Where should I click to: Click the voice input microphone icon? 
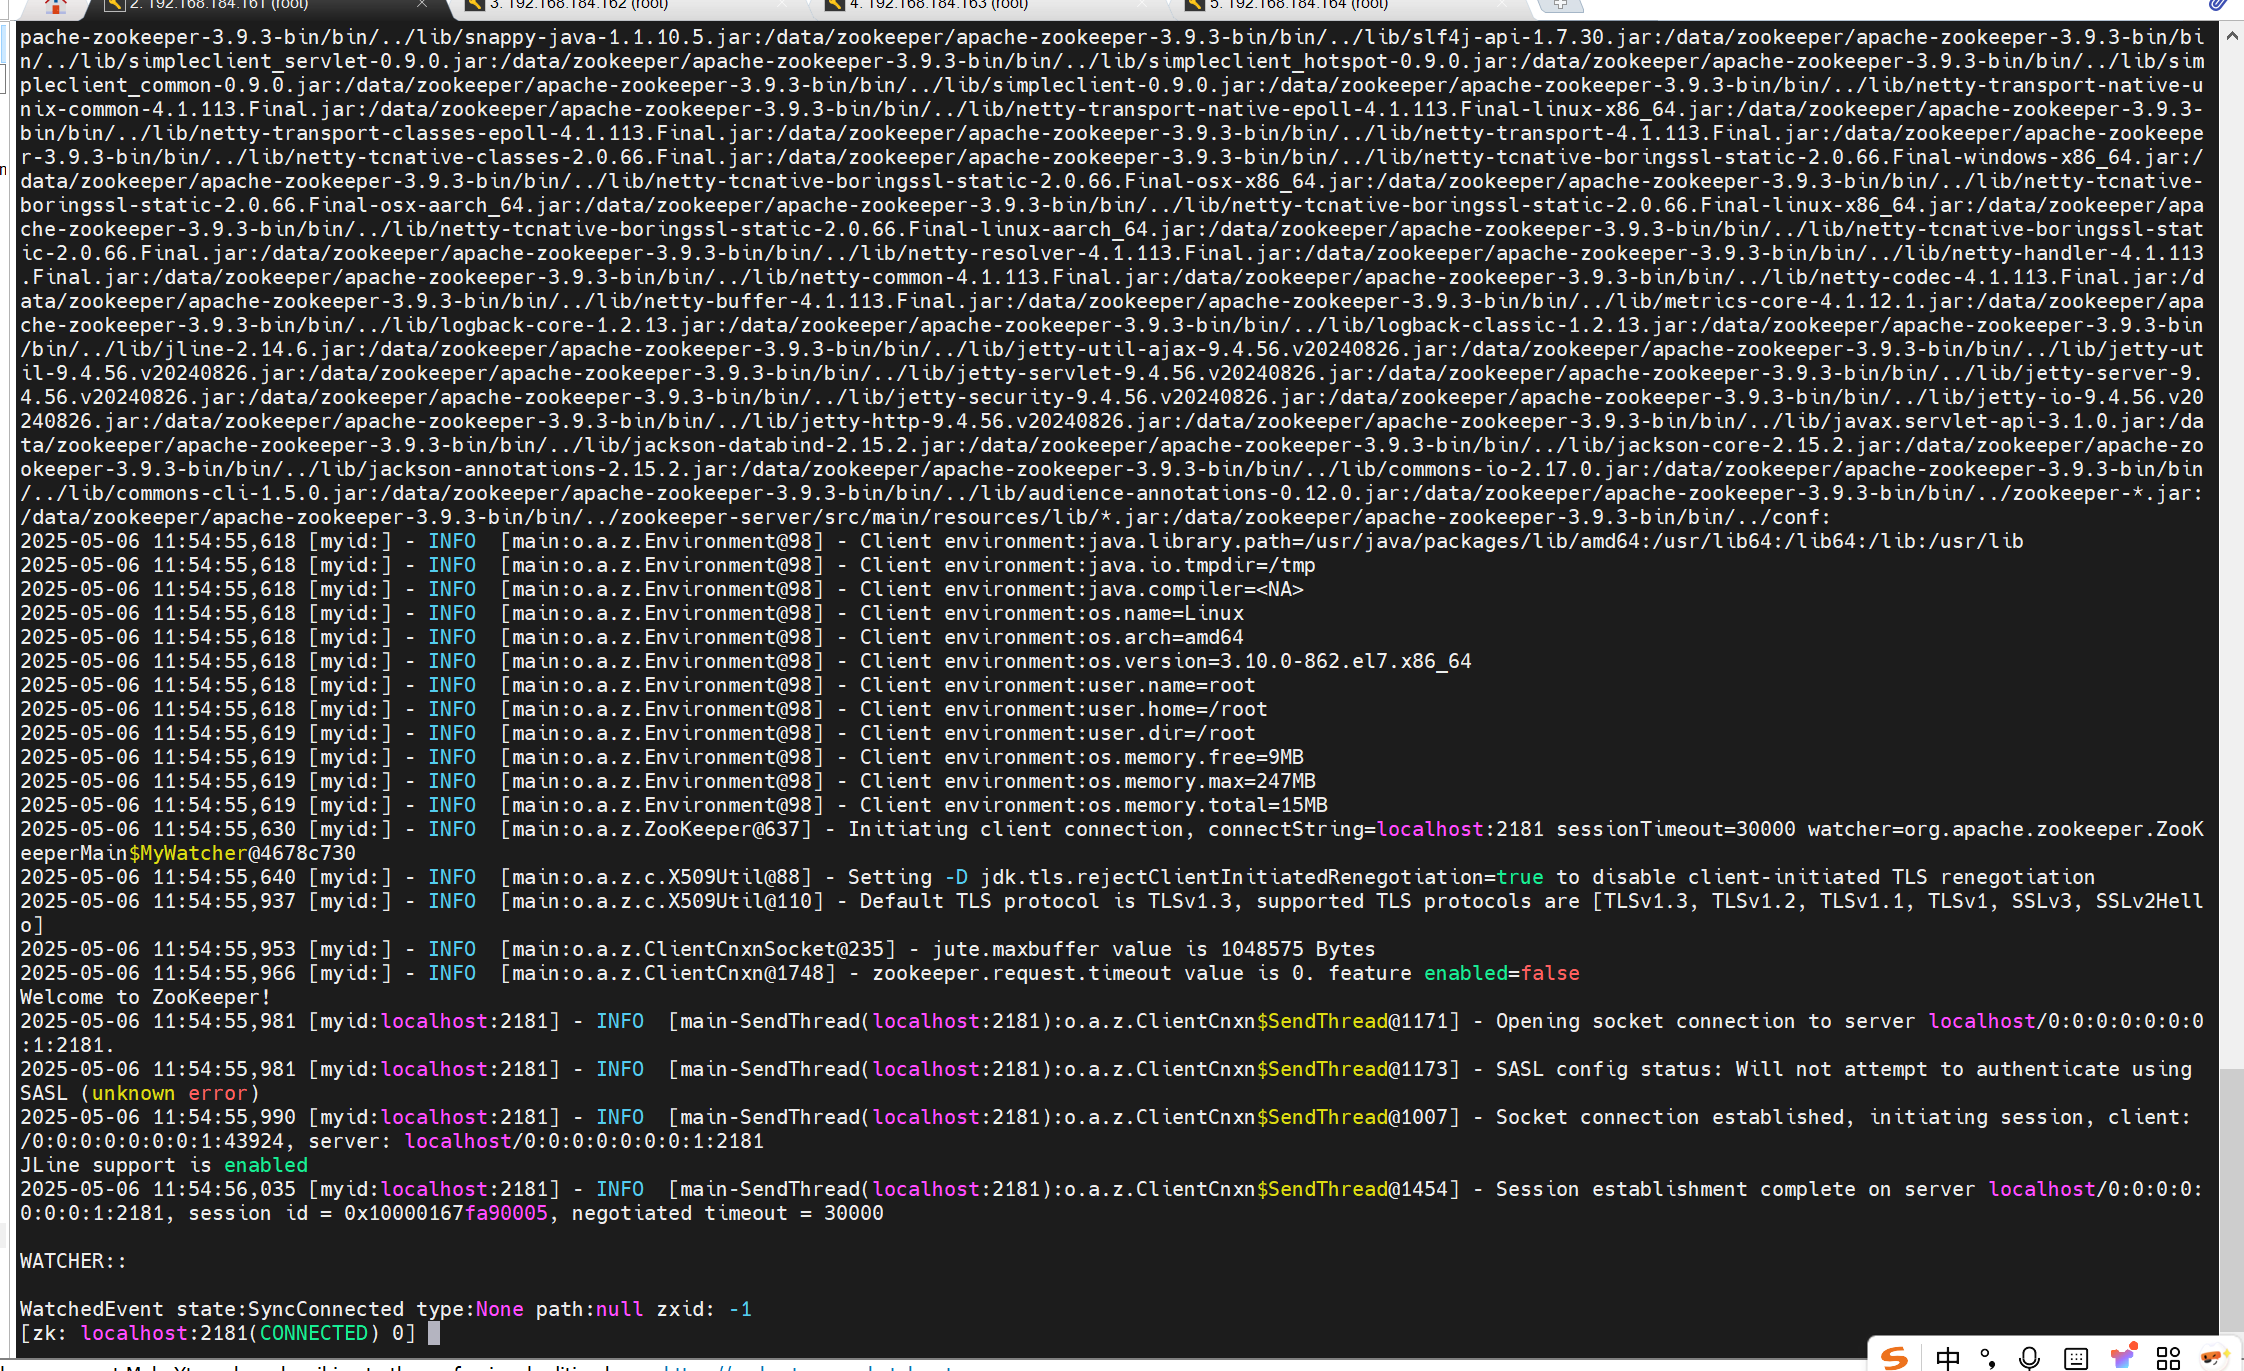pyautogui.click(x=2029, y=1357)
